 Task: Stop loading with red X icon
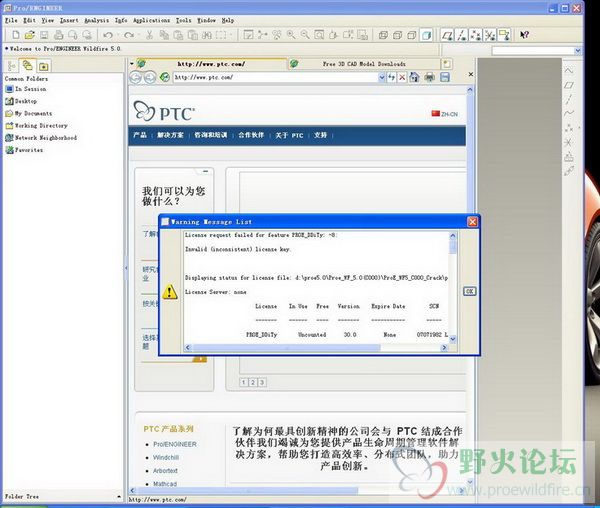(402, 77)
